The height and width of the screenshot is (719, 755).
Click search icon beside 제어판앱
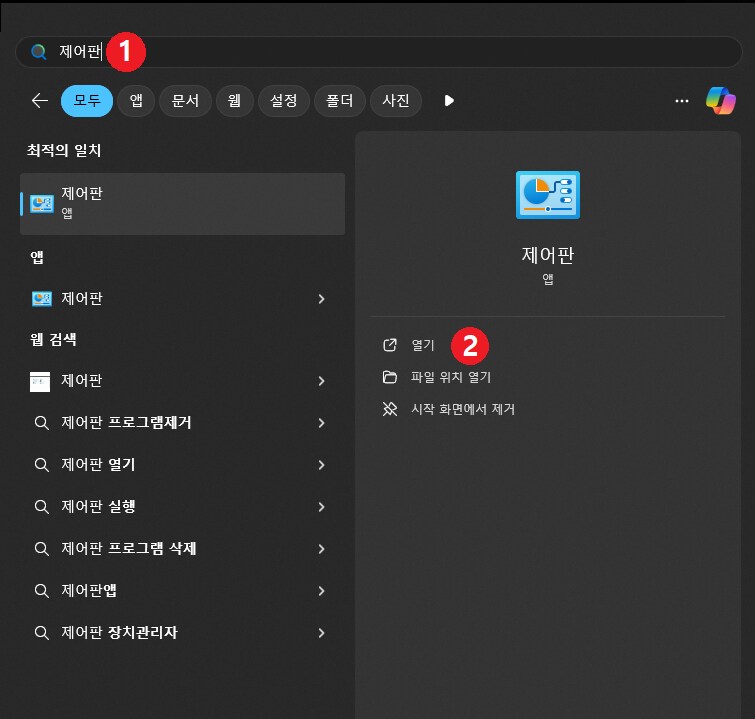[42, 591]
